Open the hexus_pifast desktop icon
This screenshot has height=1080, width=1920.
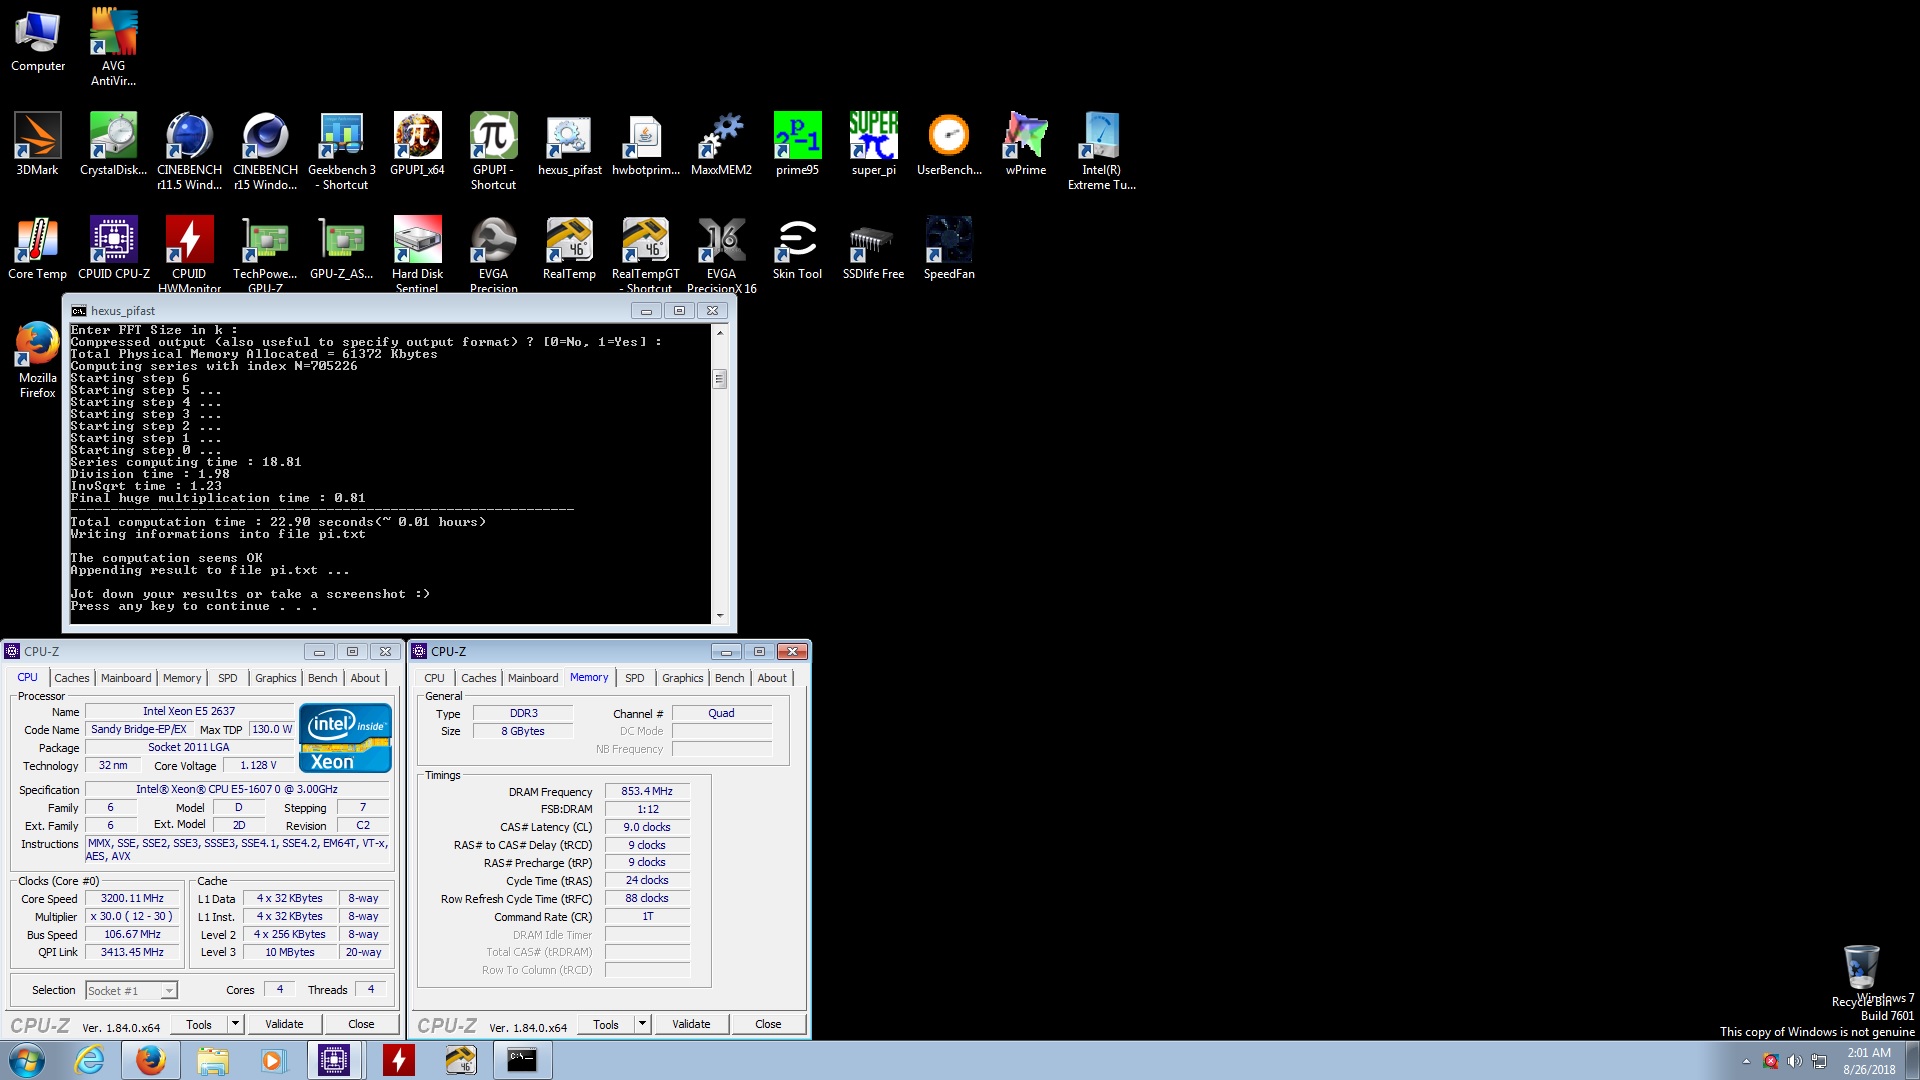(569, 144)
